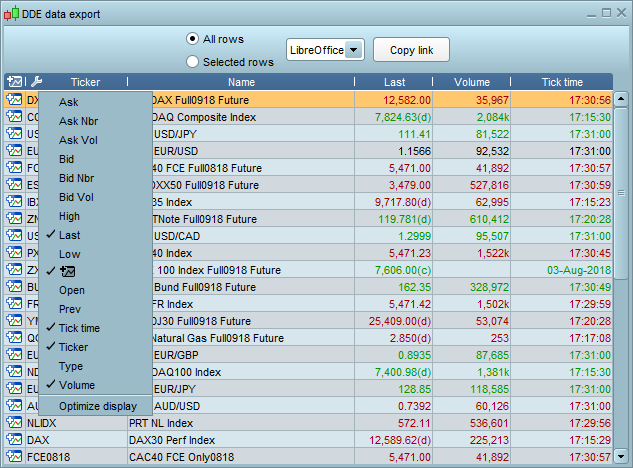Uncheck Tick time in the column menu
Image resolution: width=633 pixels, height=468 pixels.
[x=79, y=328]
